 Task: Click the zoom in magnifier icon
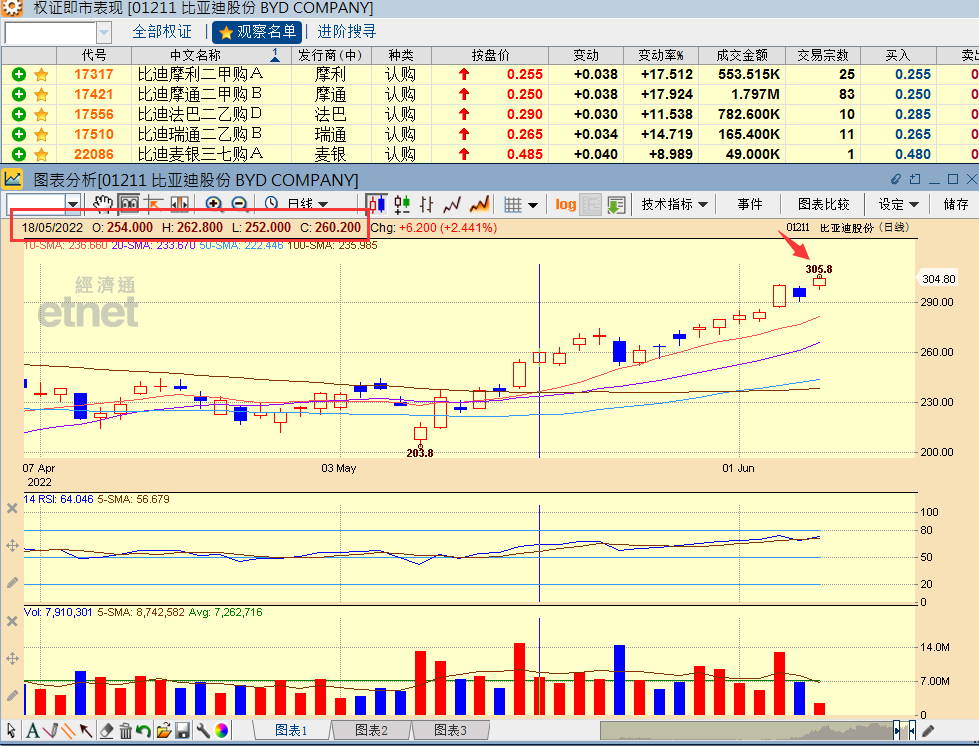[x=214, y=204]
